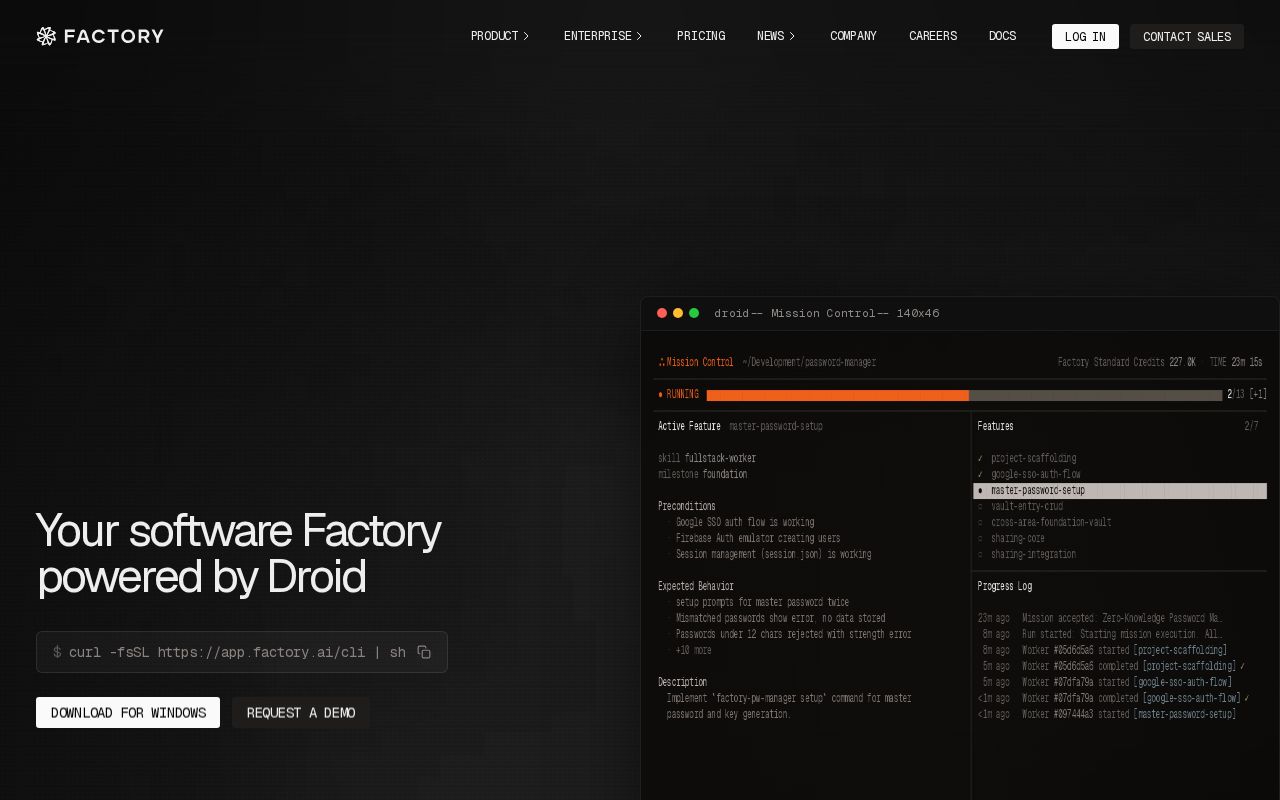The height and width of the screenshot is (800, 1280).
Task: Select the sharing-core feature row
Action: [x=1120, y=538]
